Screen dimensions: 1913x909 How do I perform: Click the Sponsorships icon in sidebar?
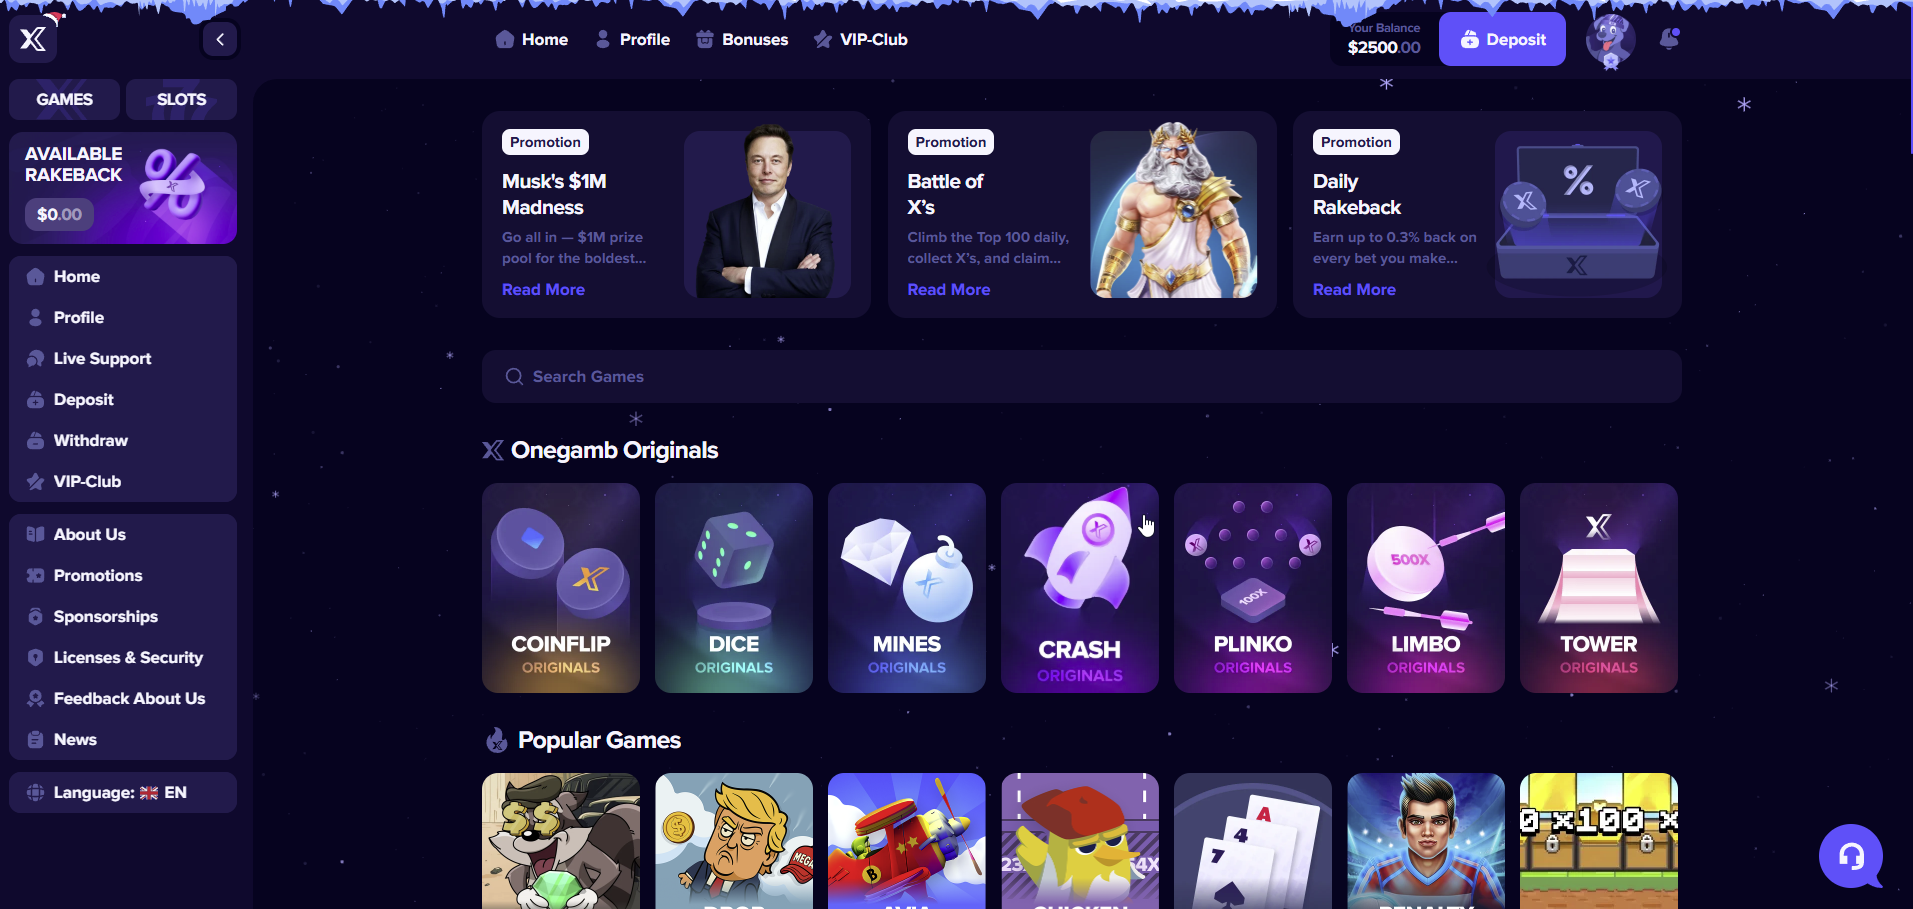pyautogui.click(x=36, y=616)
